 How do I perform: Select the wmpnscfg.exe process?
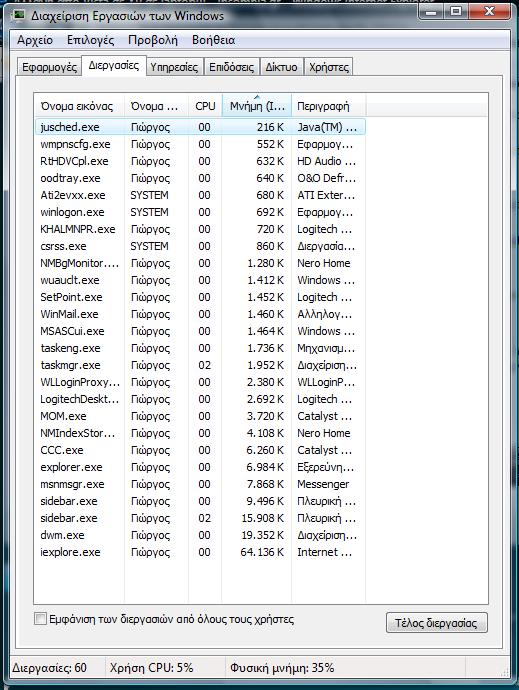coord(200,144)
